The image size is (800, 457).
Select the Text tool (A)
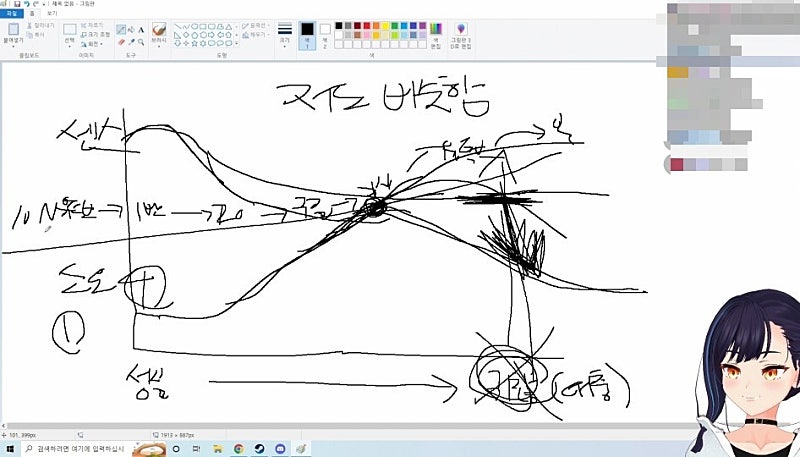[141, 30]
